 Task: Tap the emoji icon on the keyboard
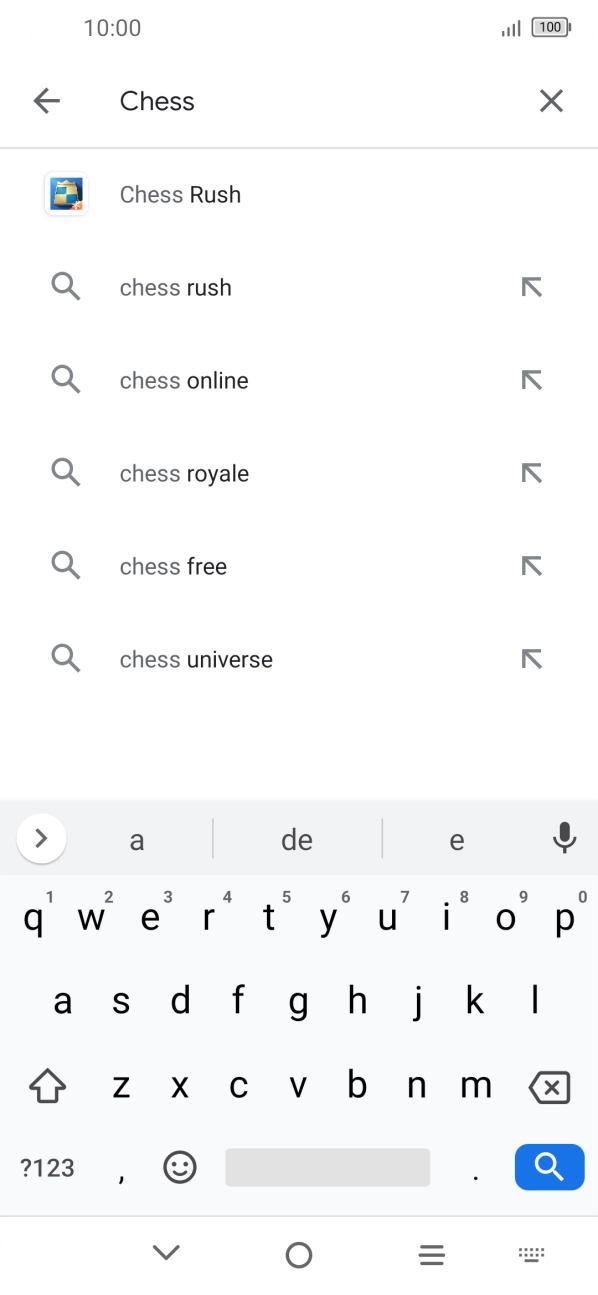179,1167
